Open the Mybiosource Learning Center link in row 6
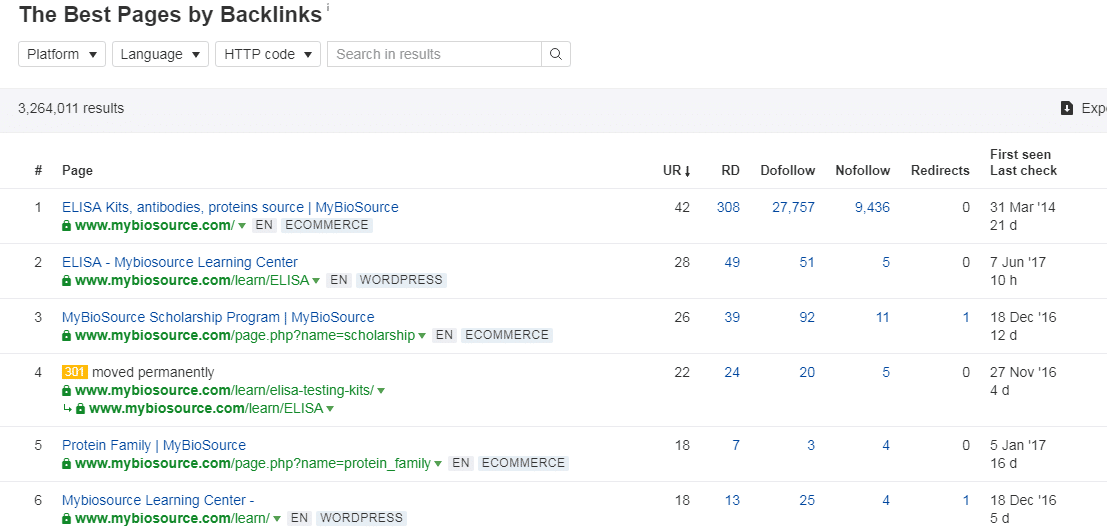The height and width of the screenshot is (532, 1107). pyautogui.click(x=158, y=500)
